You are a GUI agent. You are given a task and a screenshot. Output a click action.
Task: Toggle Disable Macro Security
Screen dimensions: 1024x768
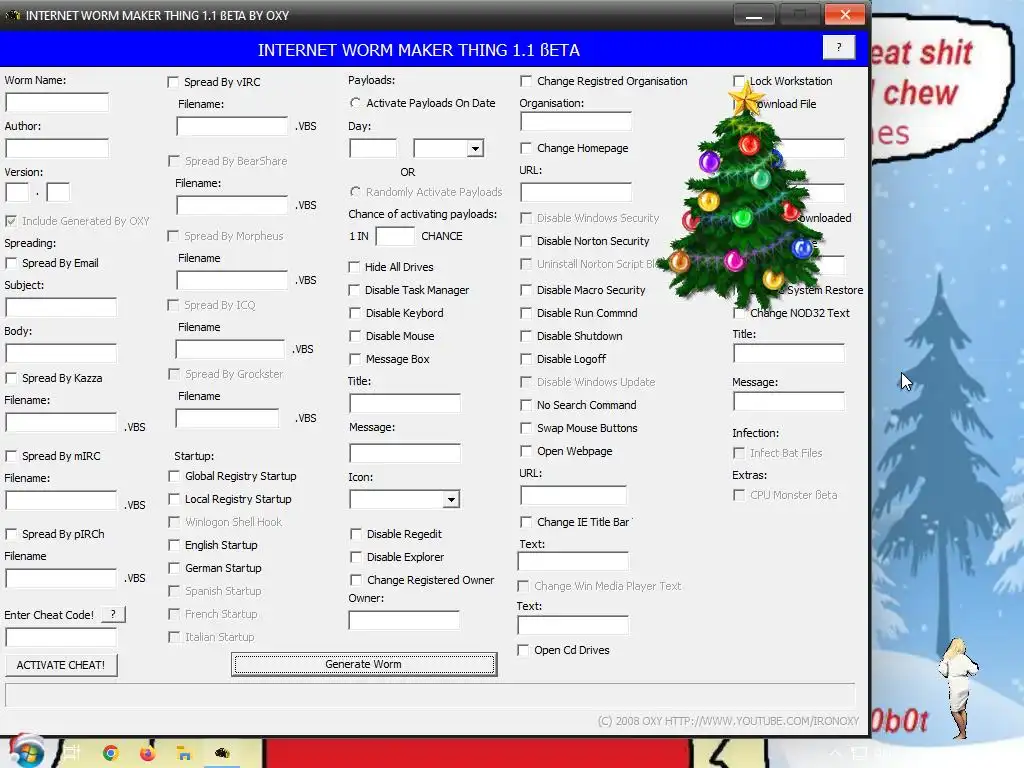point(526,290)
